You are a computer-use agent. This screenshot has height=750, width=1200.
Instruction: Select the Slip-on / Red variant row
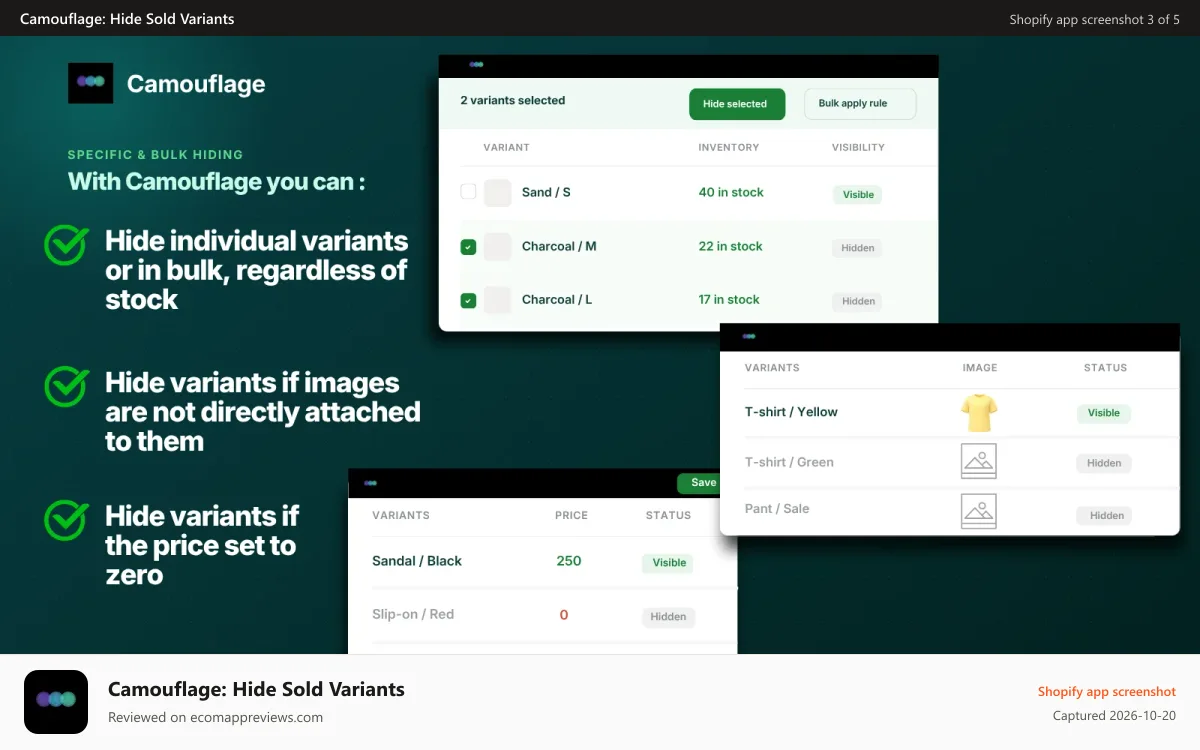click(542, 615)
